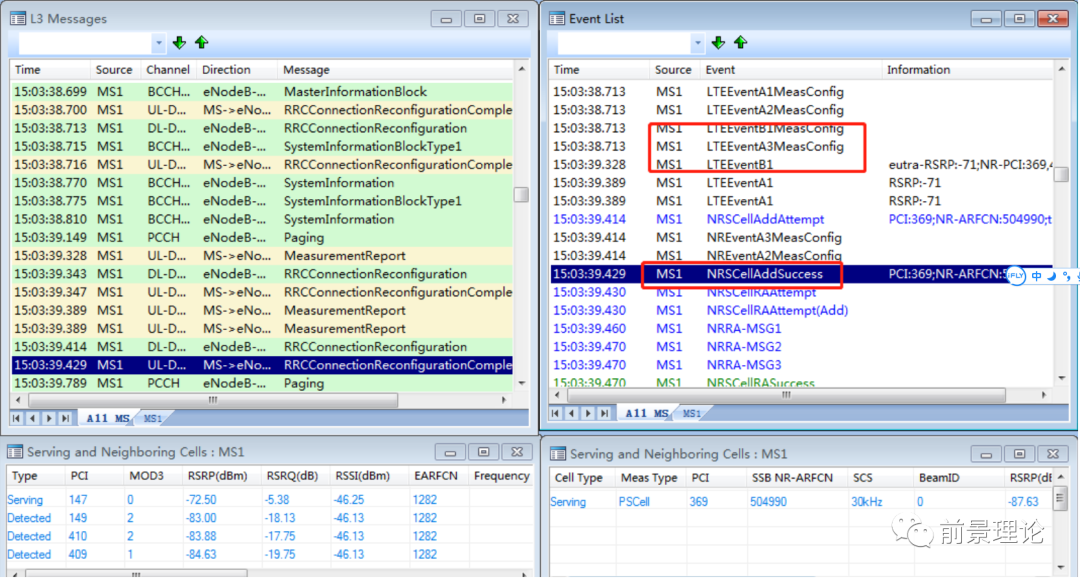
Task: Select the LTEEventA2MeasConfig event
Action: [x=801, y=109]
